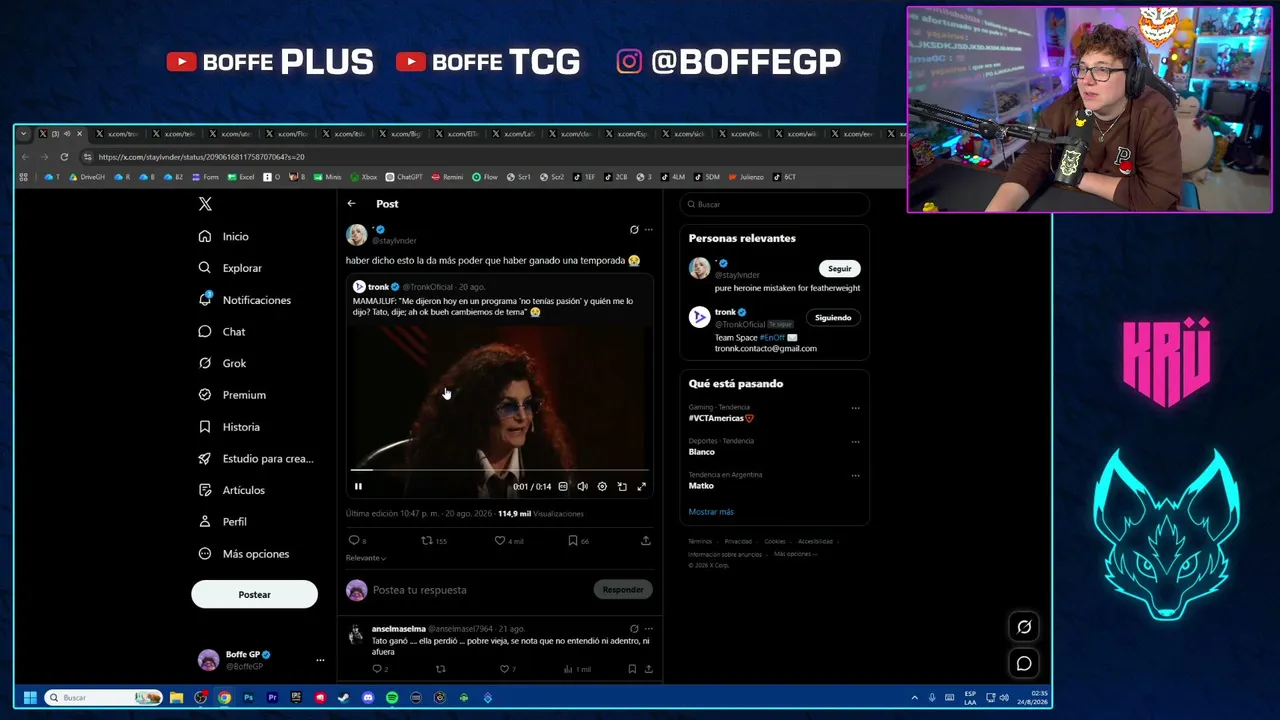The height and width of the screenshot is (720, 1280).
Task: Open Boffe GP account menu dots
Action: 320,660
